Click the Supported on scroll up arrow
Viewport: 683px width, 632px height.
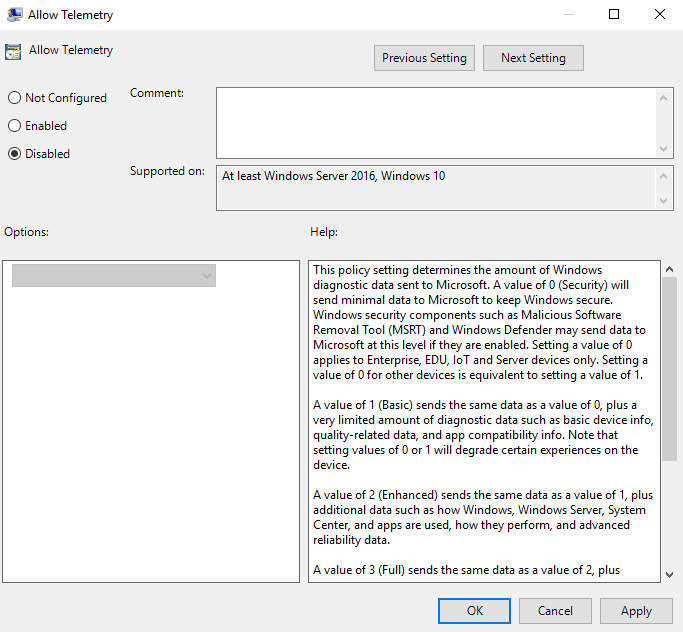click(663, 176)
